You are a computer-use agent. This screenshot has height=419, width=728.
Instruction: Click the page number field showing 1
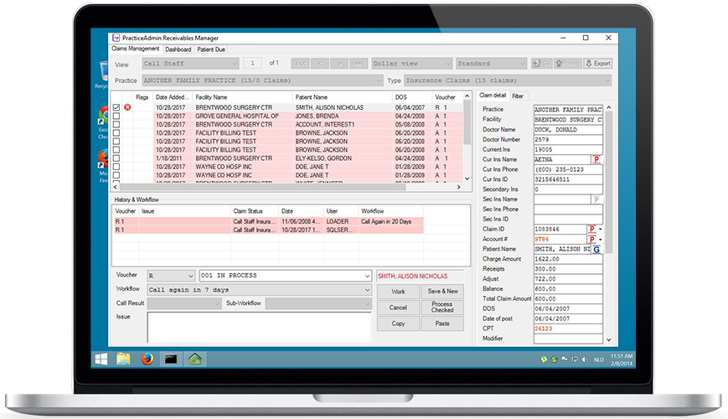pos(252,63)
